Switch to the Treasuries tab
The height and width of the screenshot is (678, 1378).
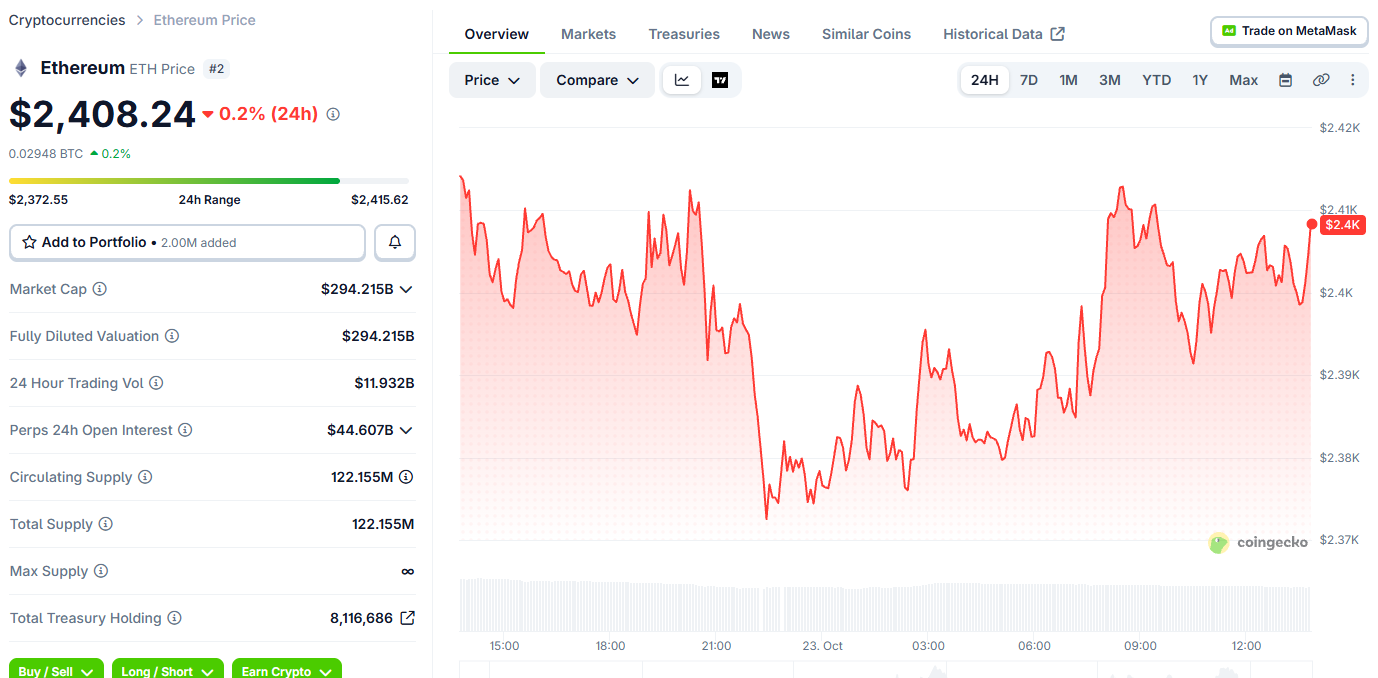click(684, 34)
